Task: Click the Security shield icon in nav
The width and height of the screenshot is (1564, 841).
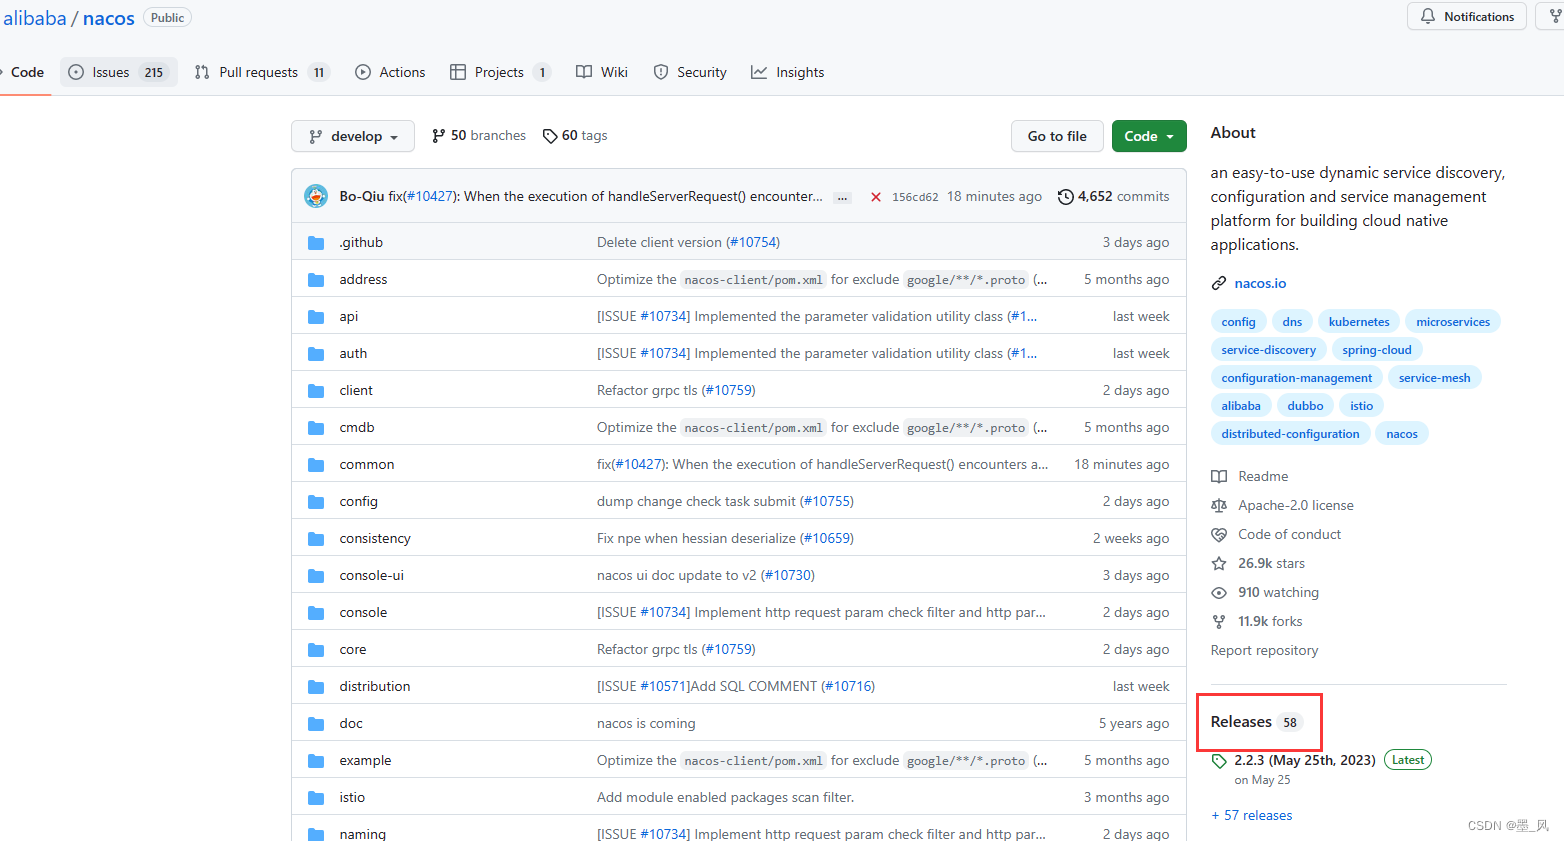Action: [661, 72]
